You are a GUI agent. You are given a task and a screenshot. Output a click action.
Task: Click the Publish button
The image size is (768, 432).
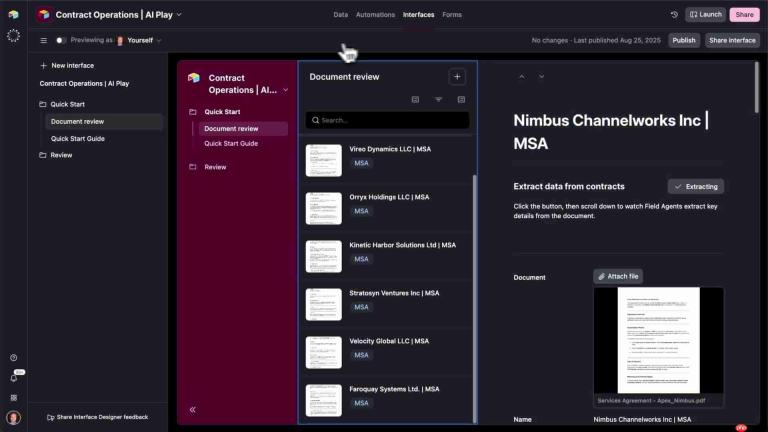(684, 40)
